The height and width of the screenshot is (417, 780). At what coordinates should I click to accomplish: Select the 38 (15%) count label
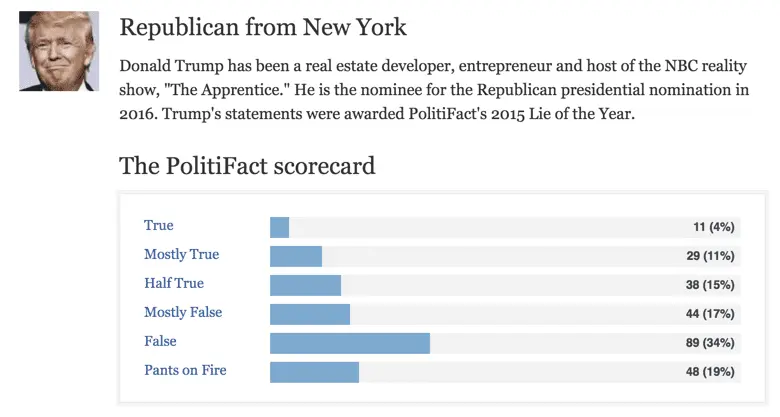710,285
